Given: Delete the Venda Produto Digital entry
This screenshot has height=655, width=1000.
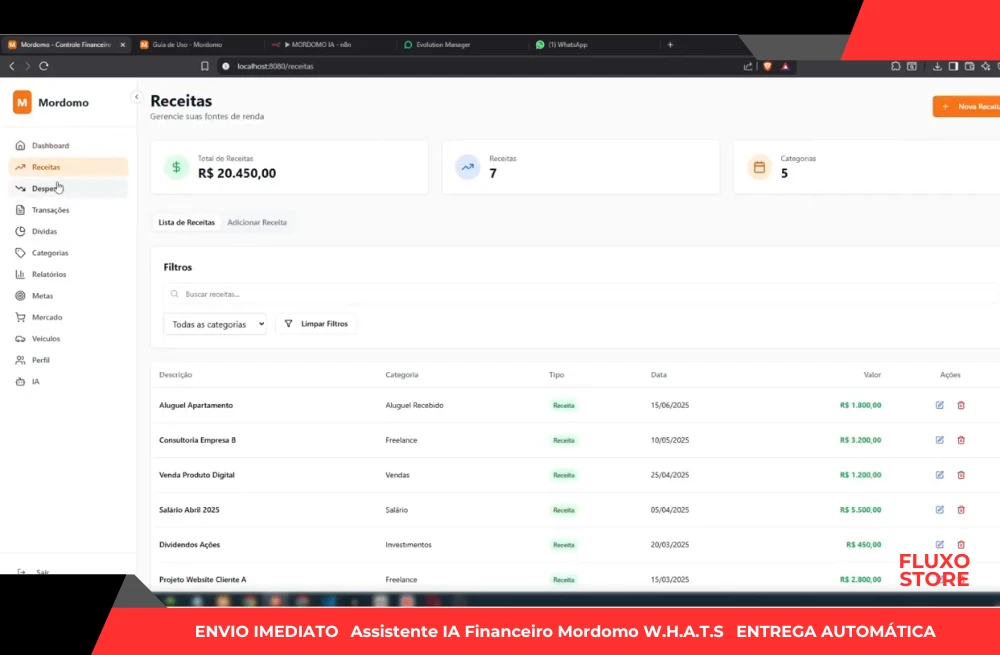Looking at the screenshot, I should click(961, 475).
